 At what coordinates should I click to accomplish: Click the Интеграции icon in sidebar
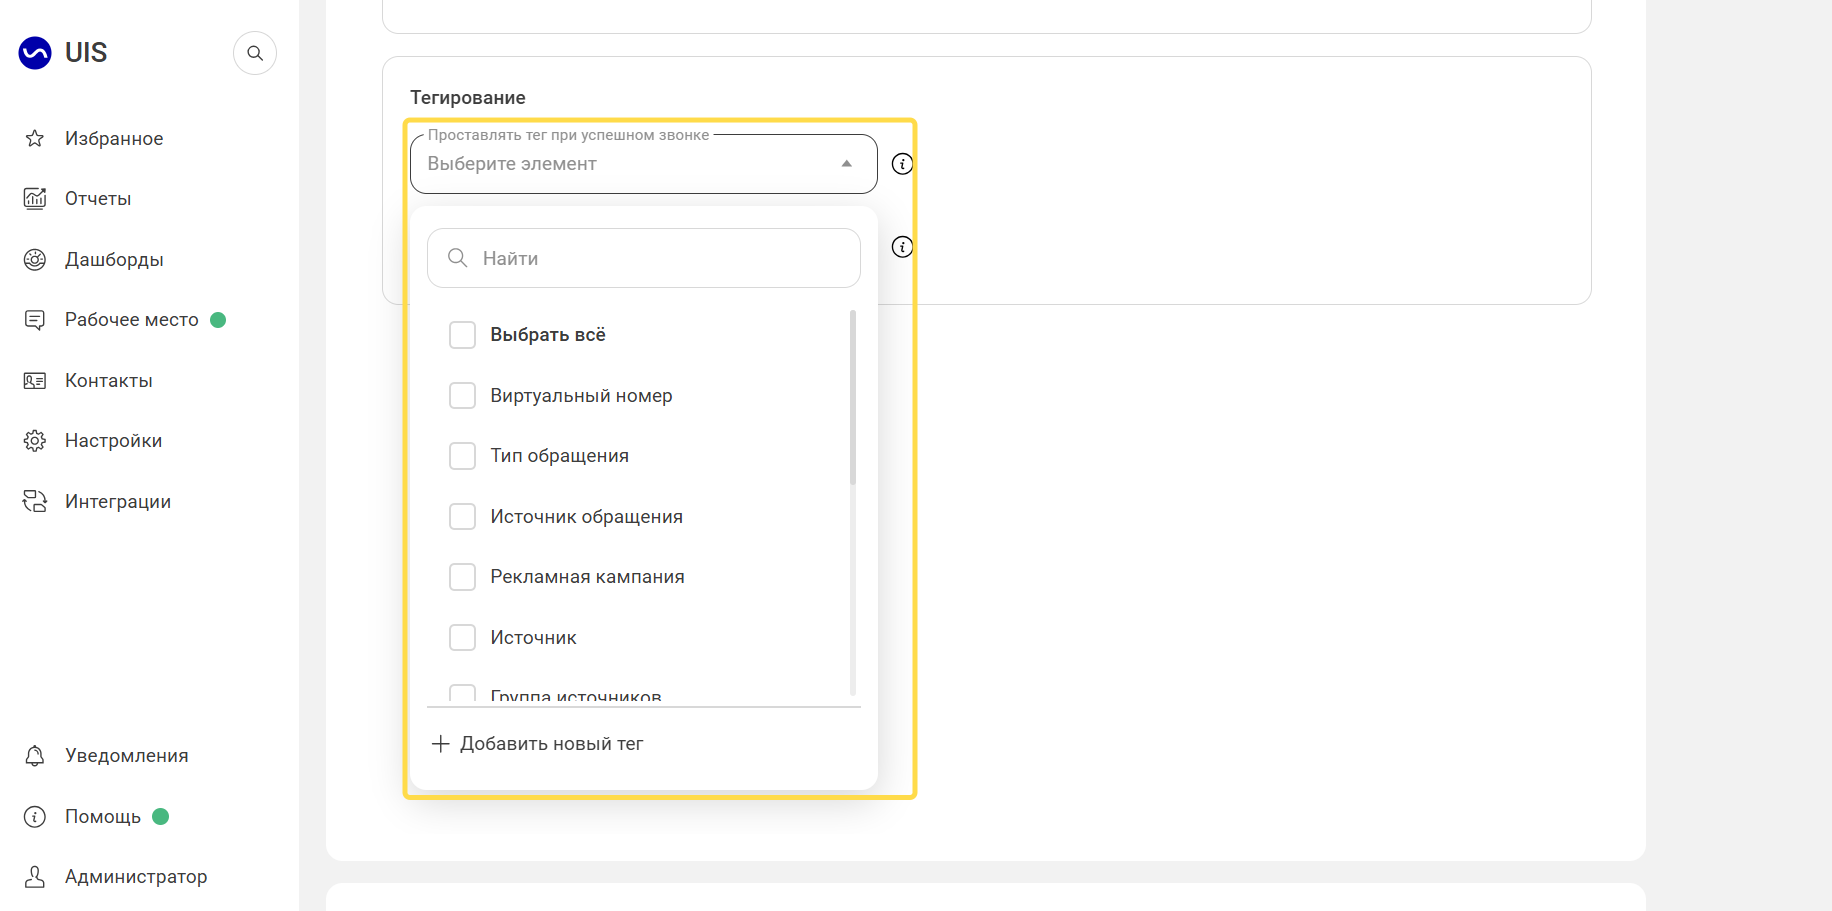click(x=35, y=501)
